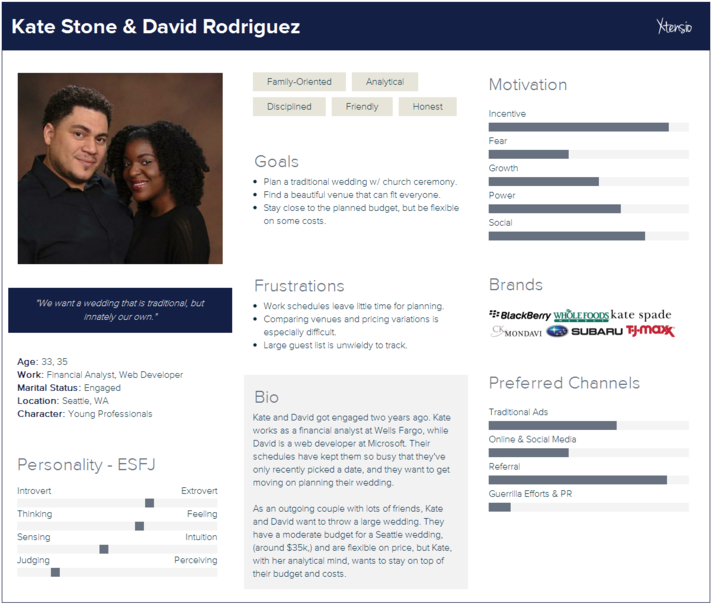The image size is (711, 604).
Task: Select the TJ Maxx brand logo
Action: [650, 331]
